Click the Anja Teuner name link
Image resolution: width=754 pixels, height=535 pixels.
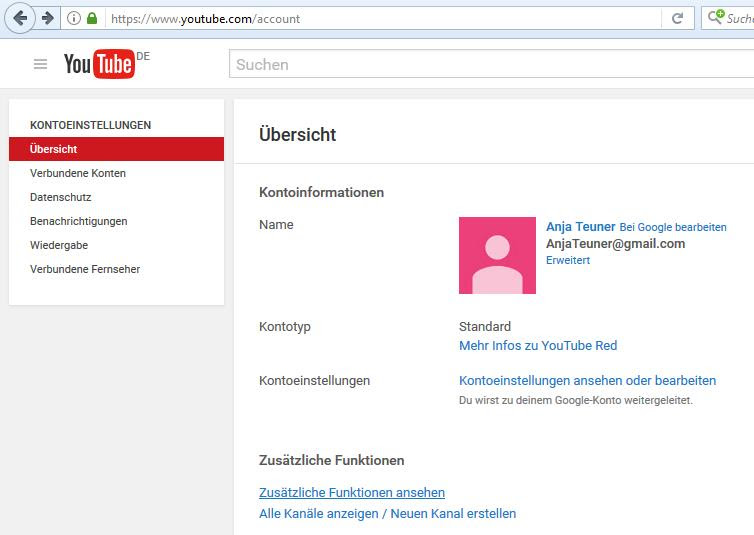coord(580,226)
